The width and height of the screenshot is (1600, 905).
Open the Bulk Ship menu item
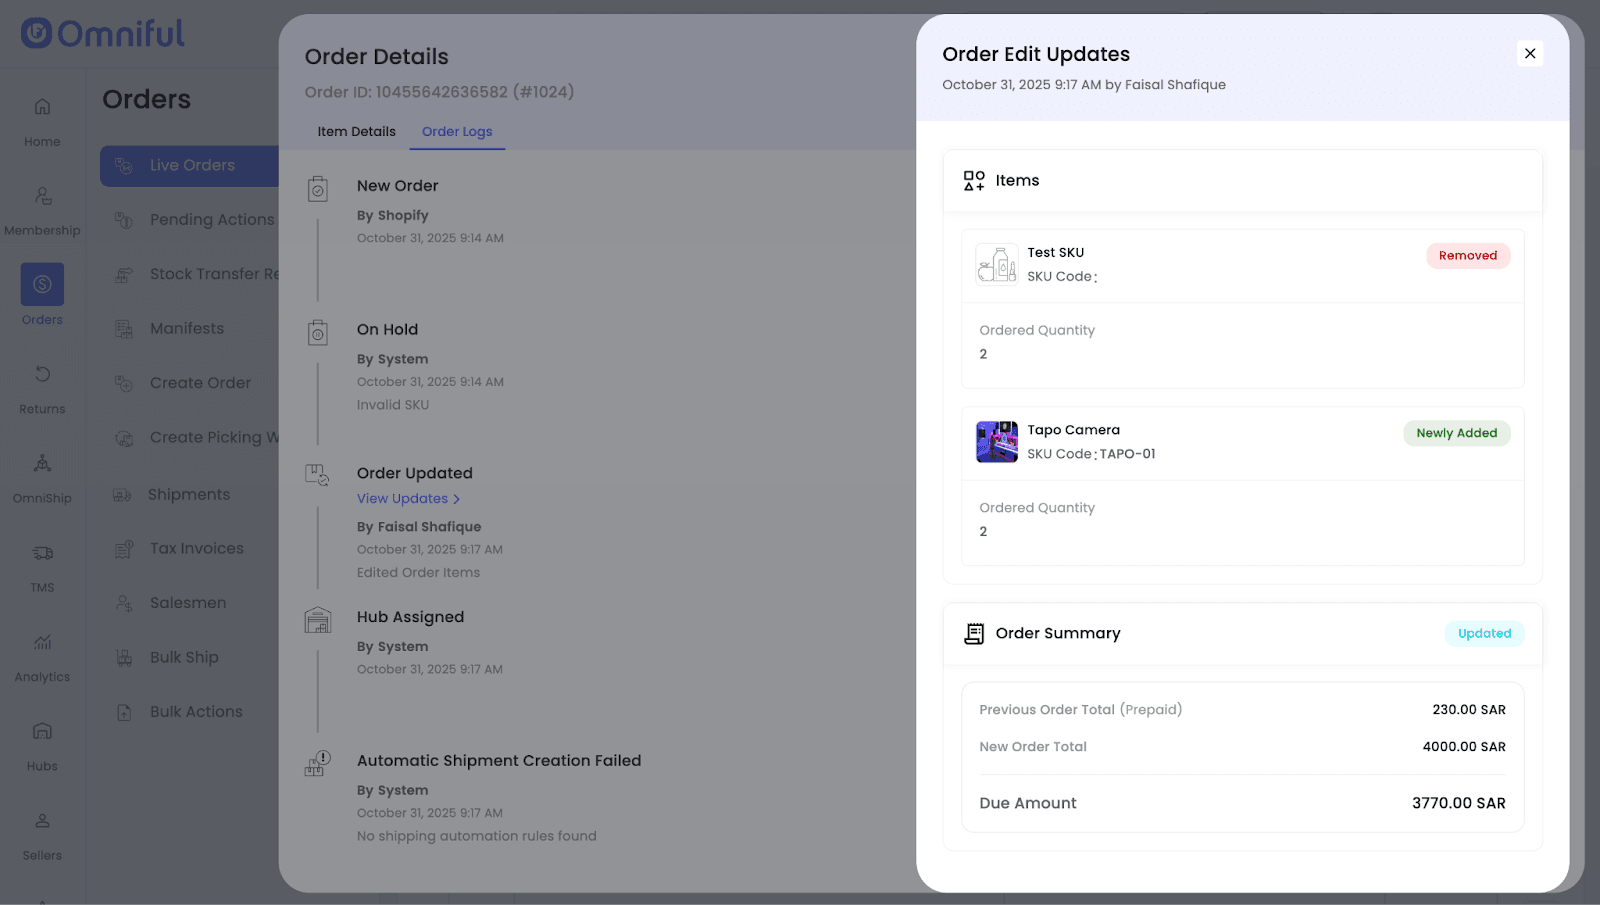point(184,658)
